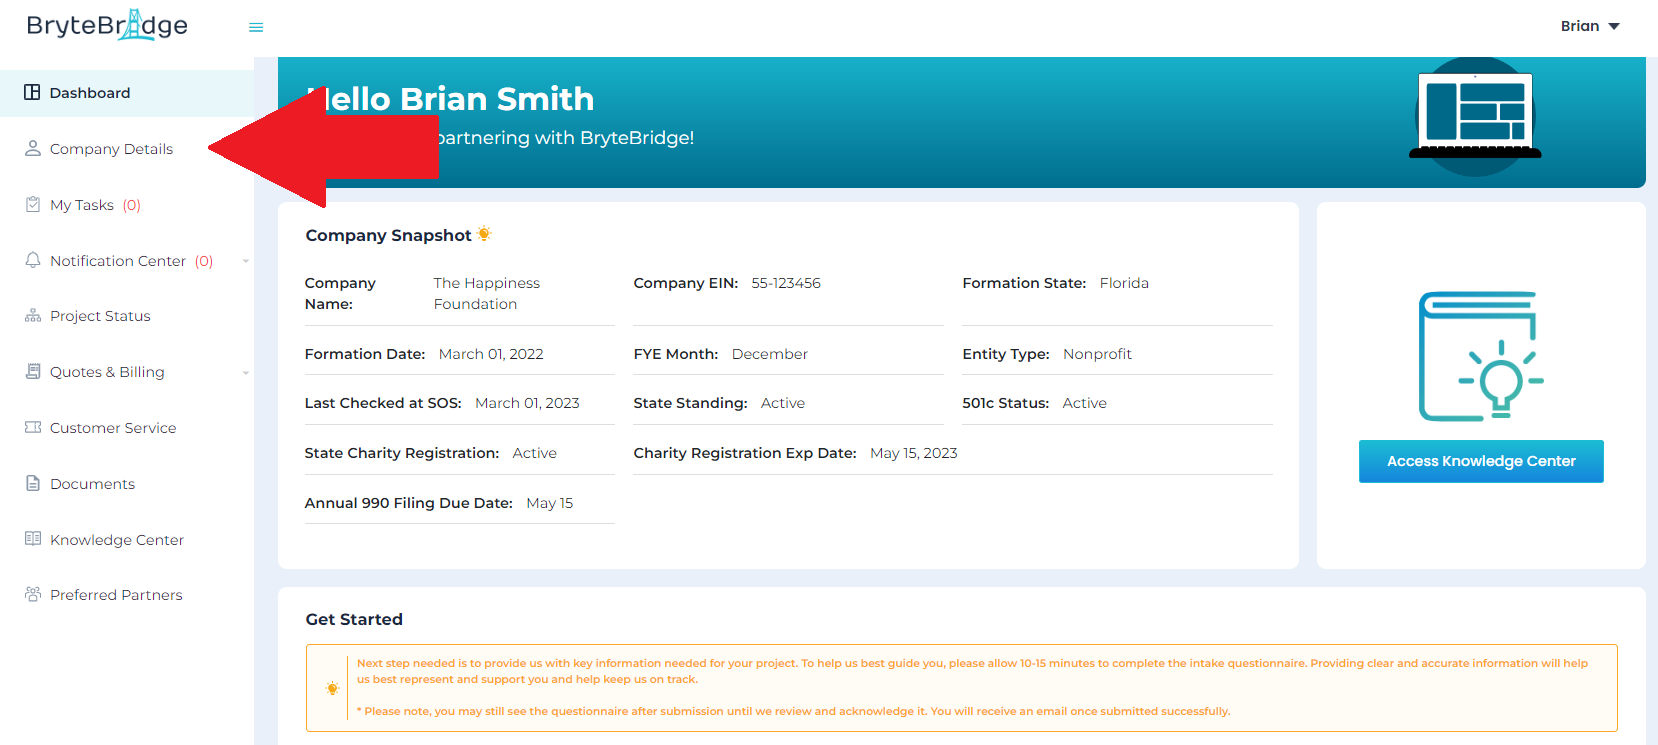The height and width of the screenshot is (745, 1658).
Task: Click the 501c Status Active value
Action: pyautogui.click(x=1084, y=403)
